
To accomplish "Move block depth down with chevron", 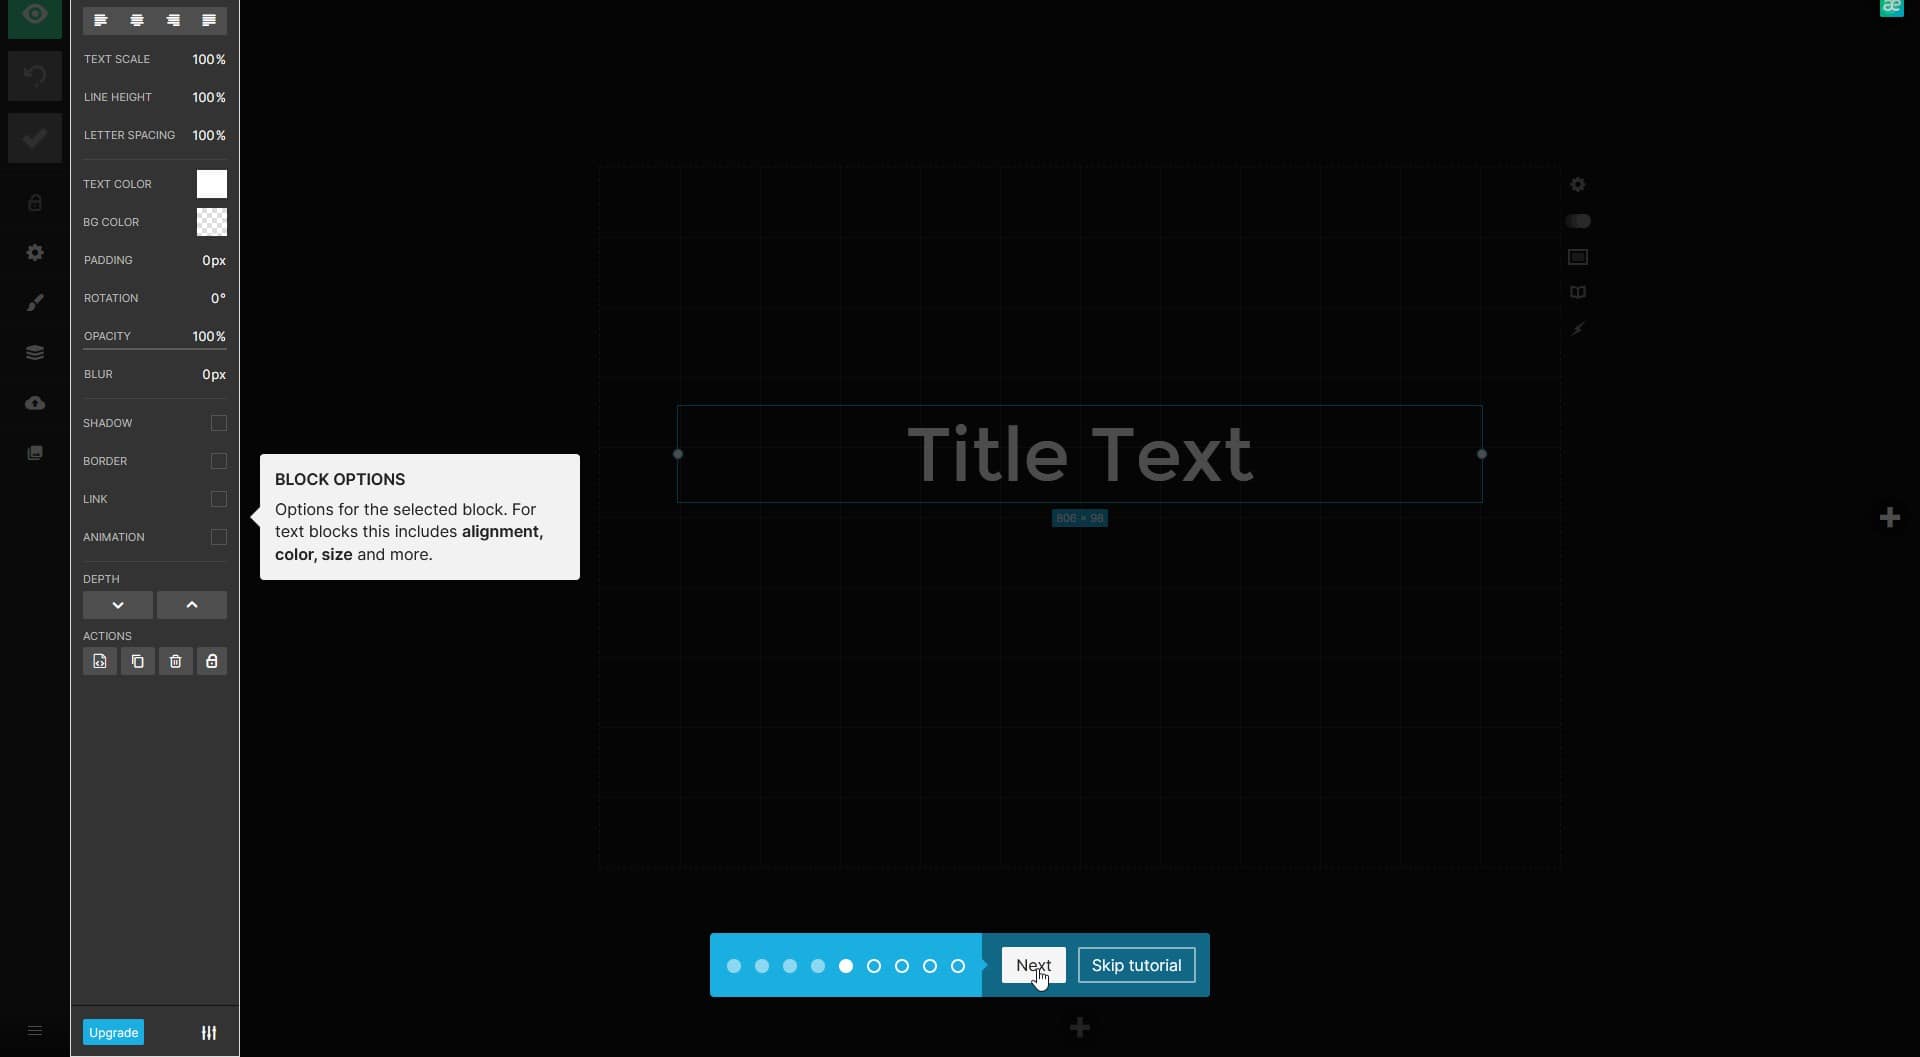I will point(118,605).
